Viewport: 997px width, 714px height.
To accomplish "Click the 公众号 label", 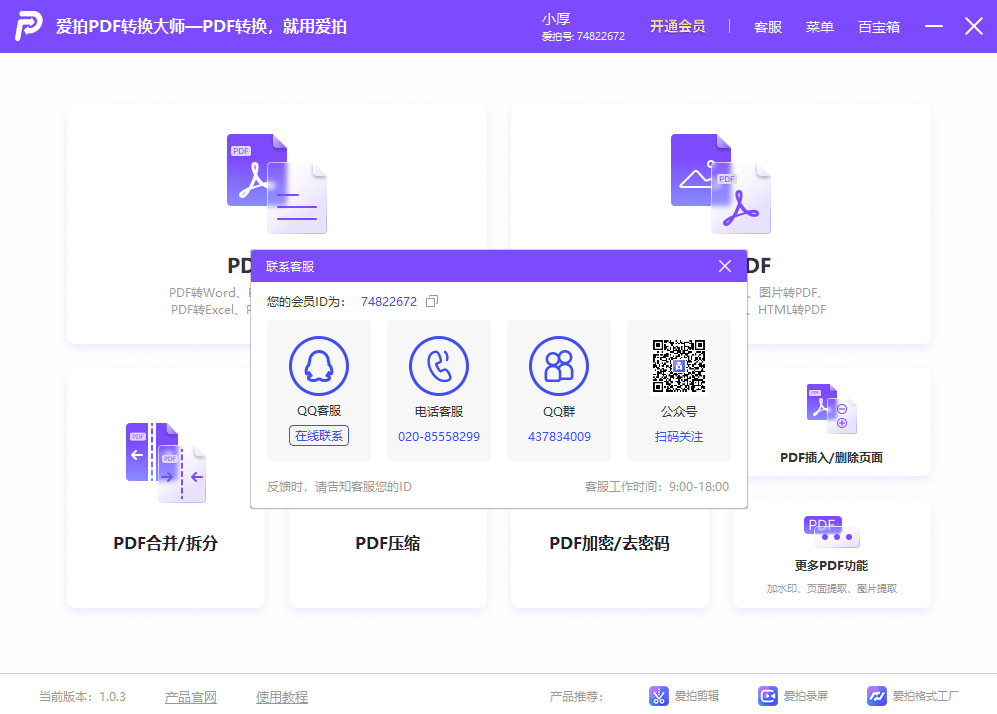I will pyautogui.click(x=679, y=412).
